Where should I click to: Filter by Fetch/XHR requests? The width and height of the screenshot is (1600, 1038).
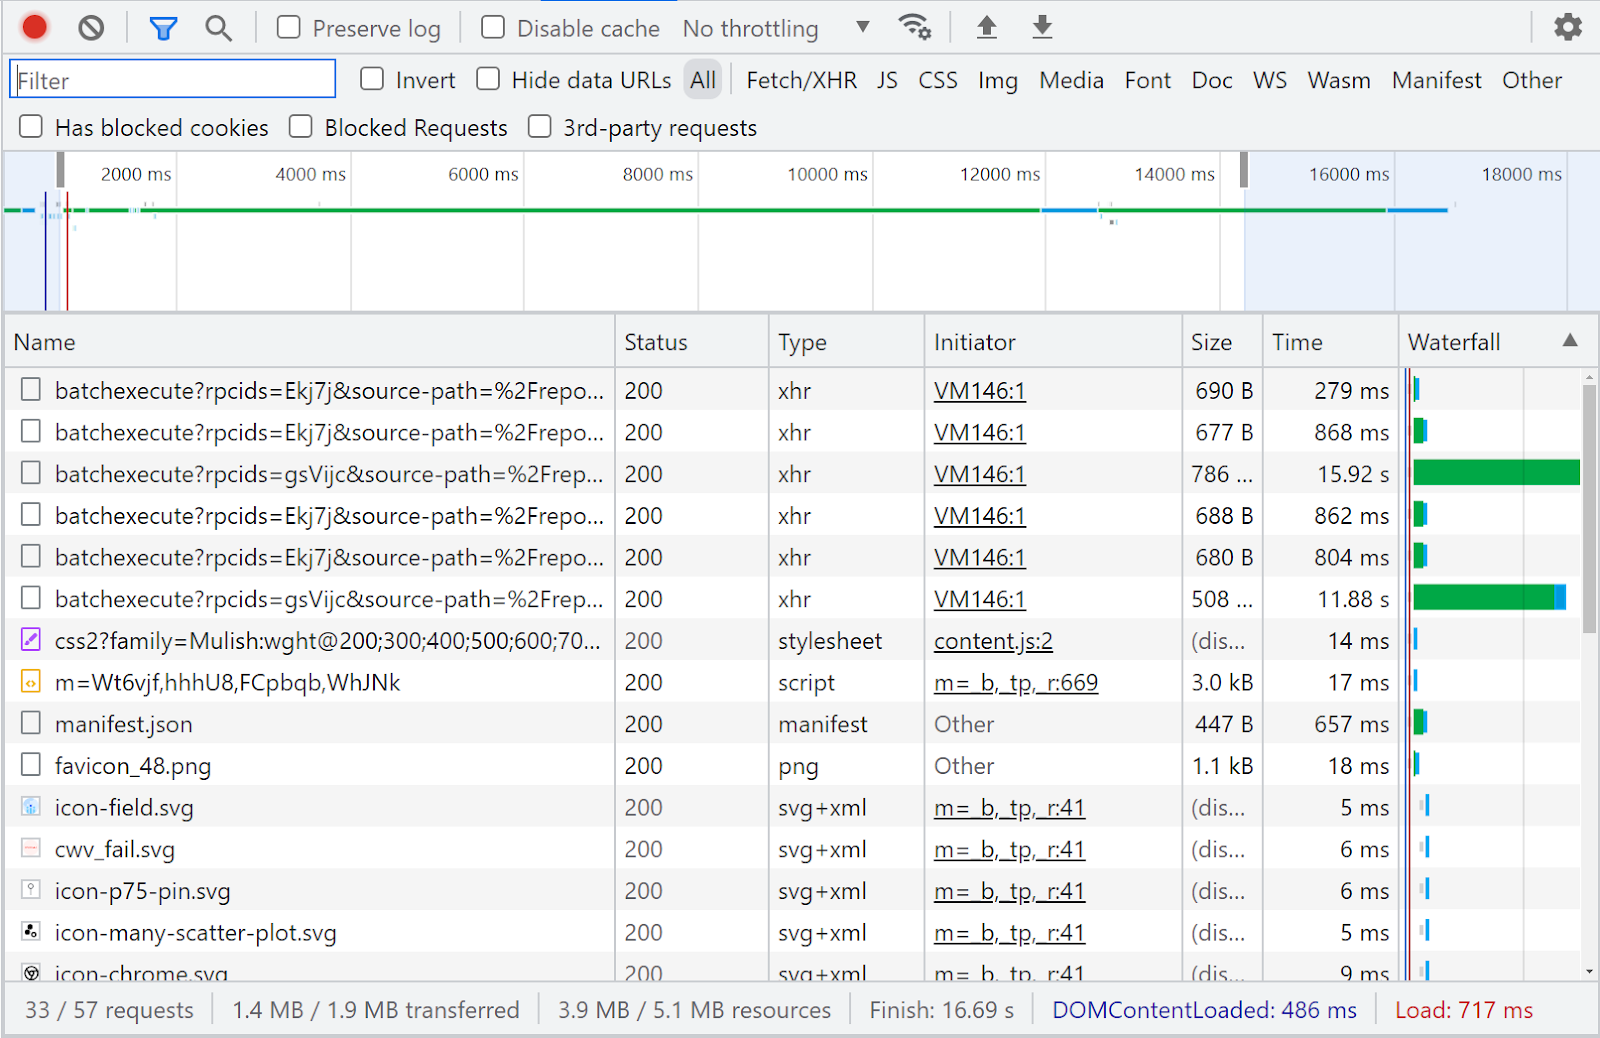click(x=801, y=80)
